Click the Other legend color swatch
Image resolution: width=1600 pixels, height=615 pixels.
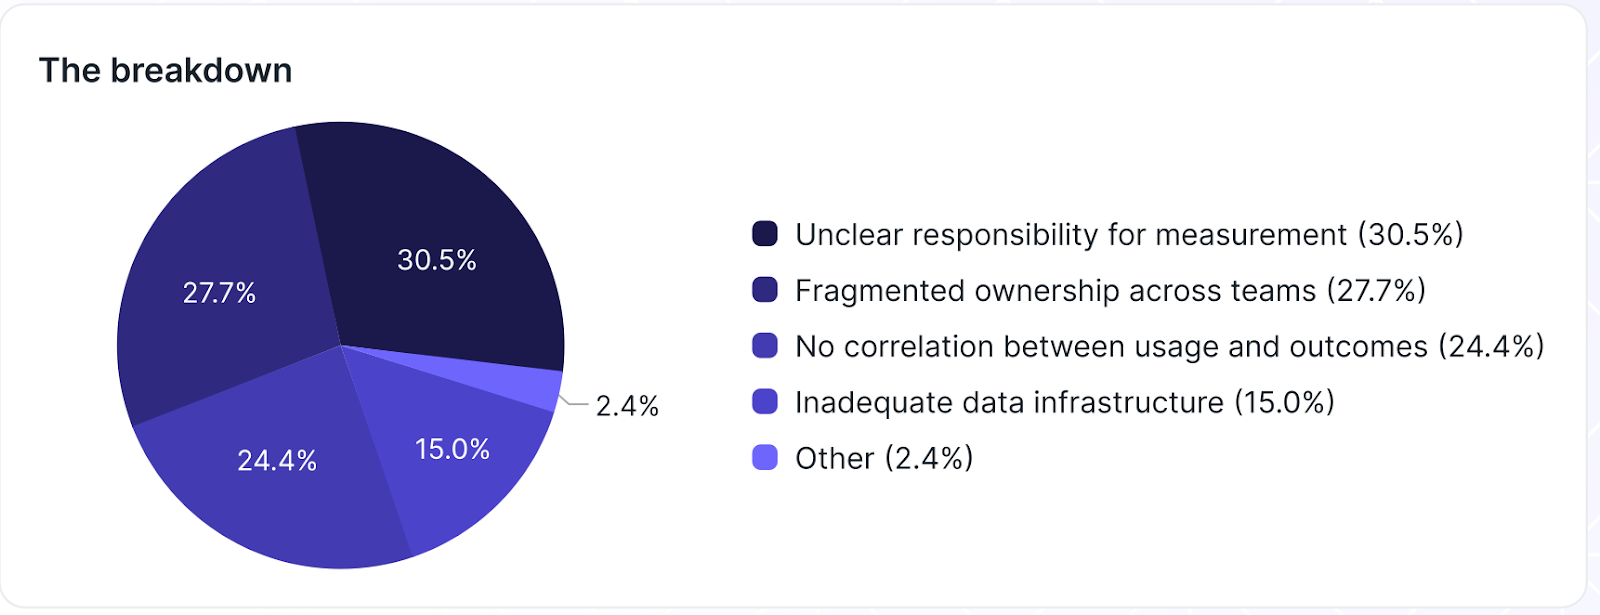click(x=765, y=458)
